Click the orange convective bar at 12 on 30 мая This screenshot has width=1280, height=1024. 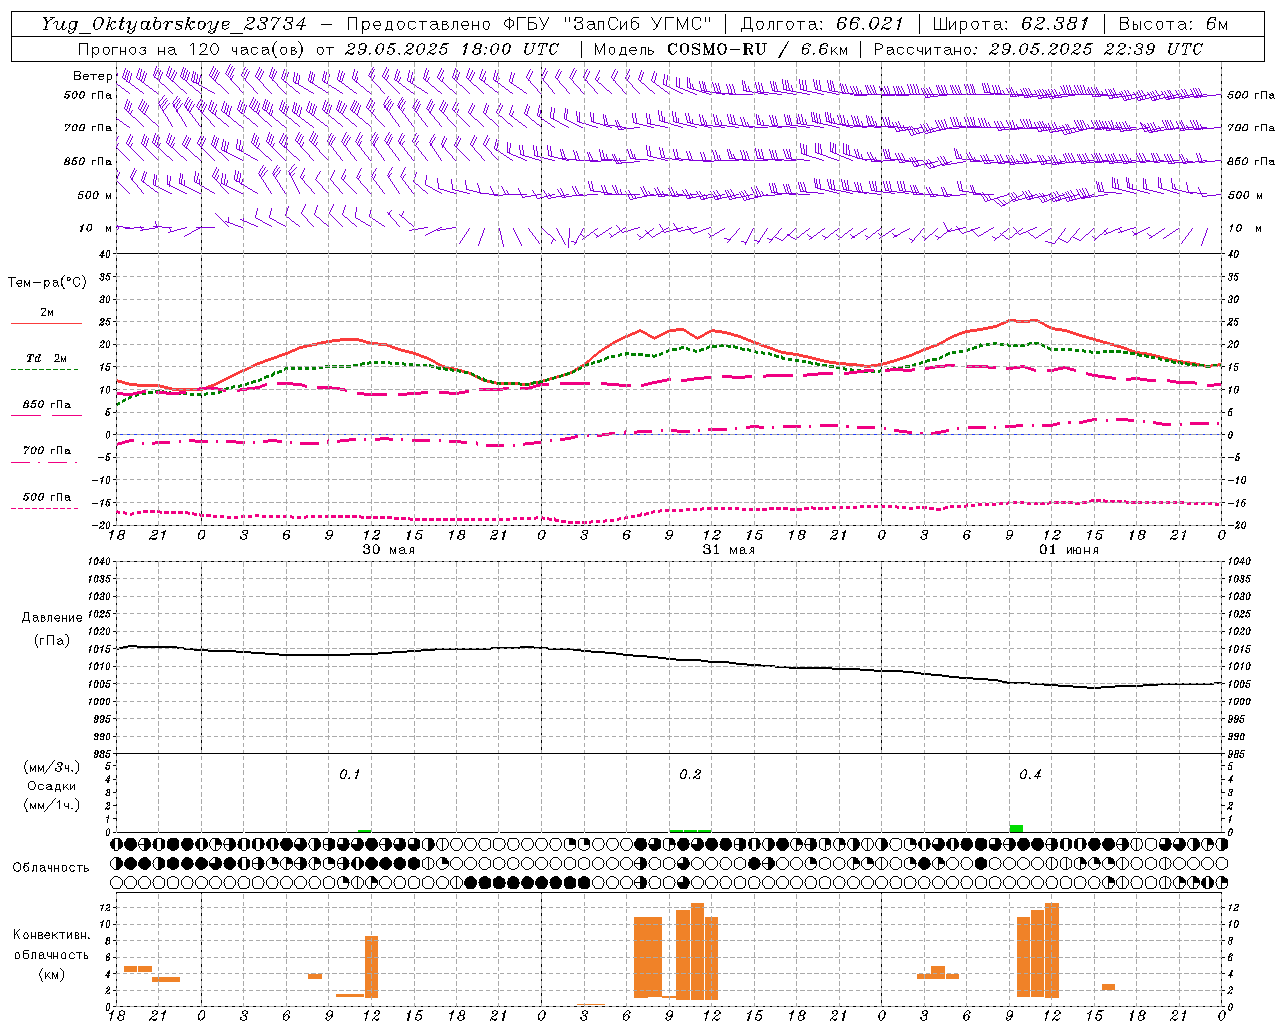coord(371,966)
